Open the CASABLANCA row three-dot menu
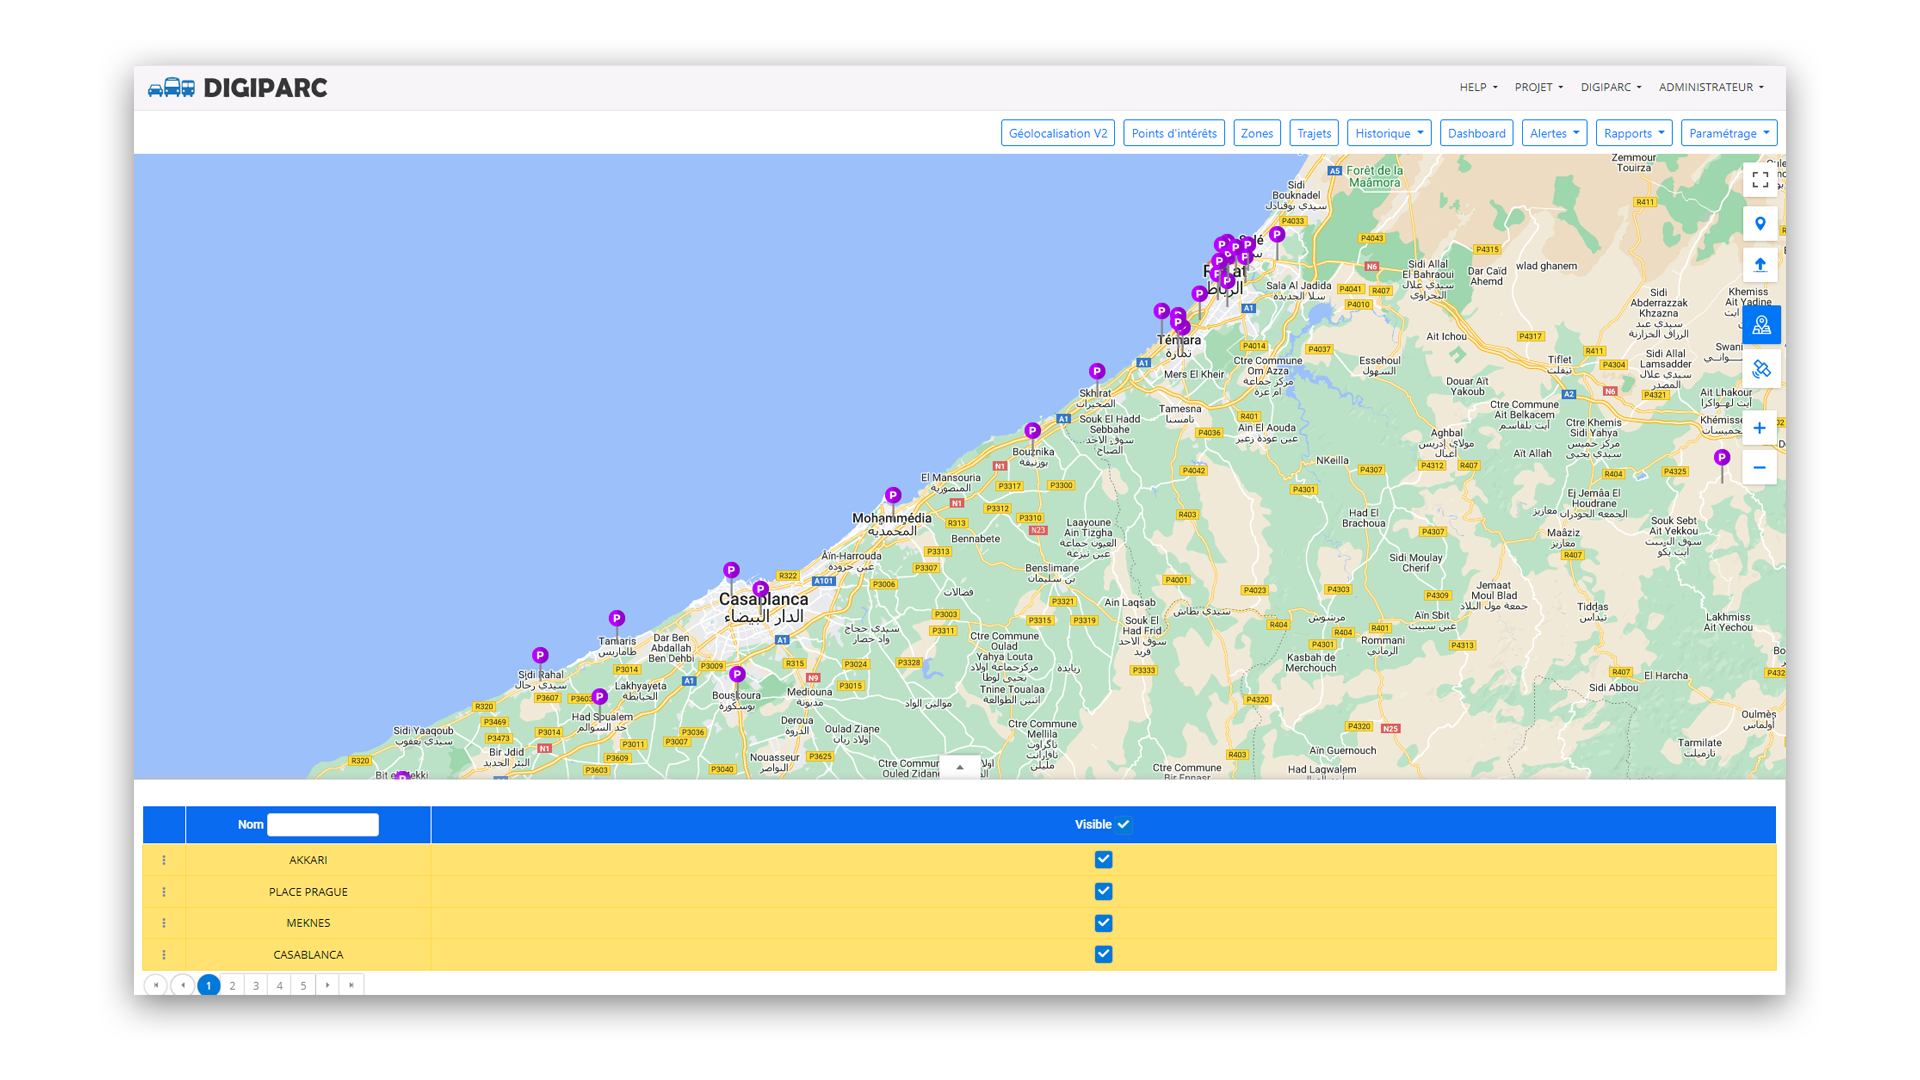 pyautogui.click(x=164, y=955)
